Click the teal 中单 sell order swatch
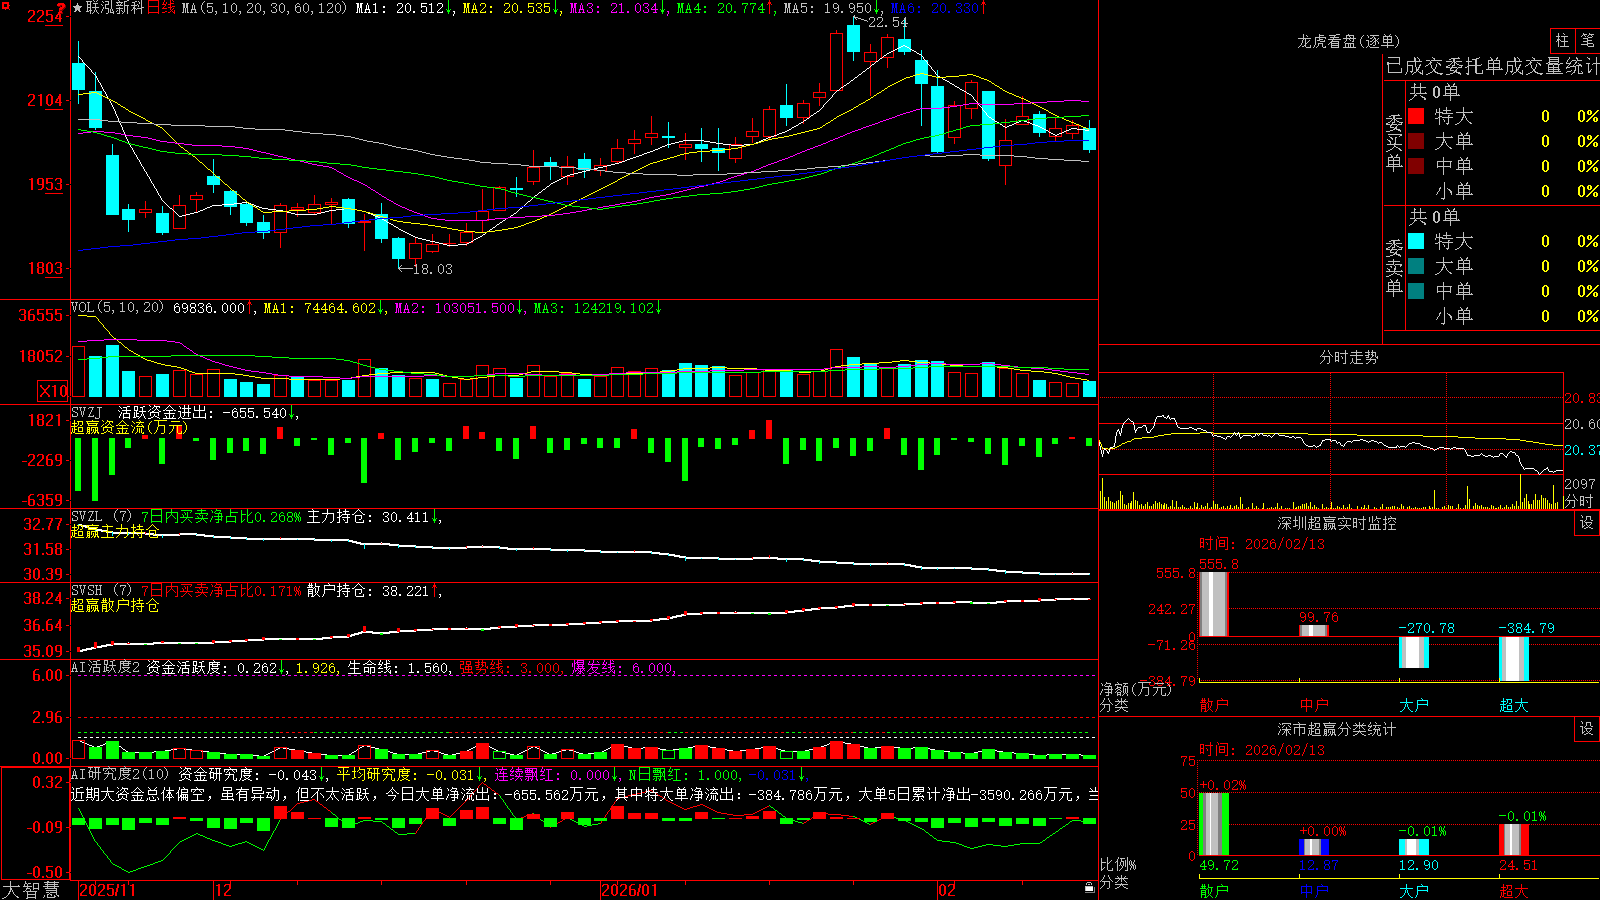Viewport: 1600px width, 900px height. [x=1416, y=291]
